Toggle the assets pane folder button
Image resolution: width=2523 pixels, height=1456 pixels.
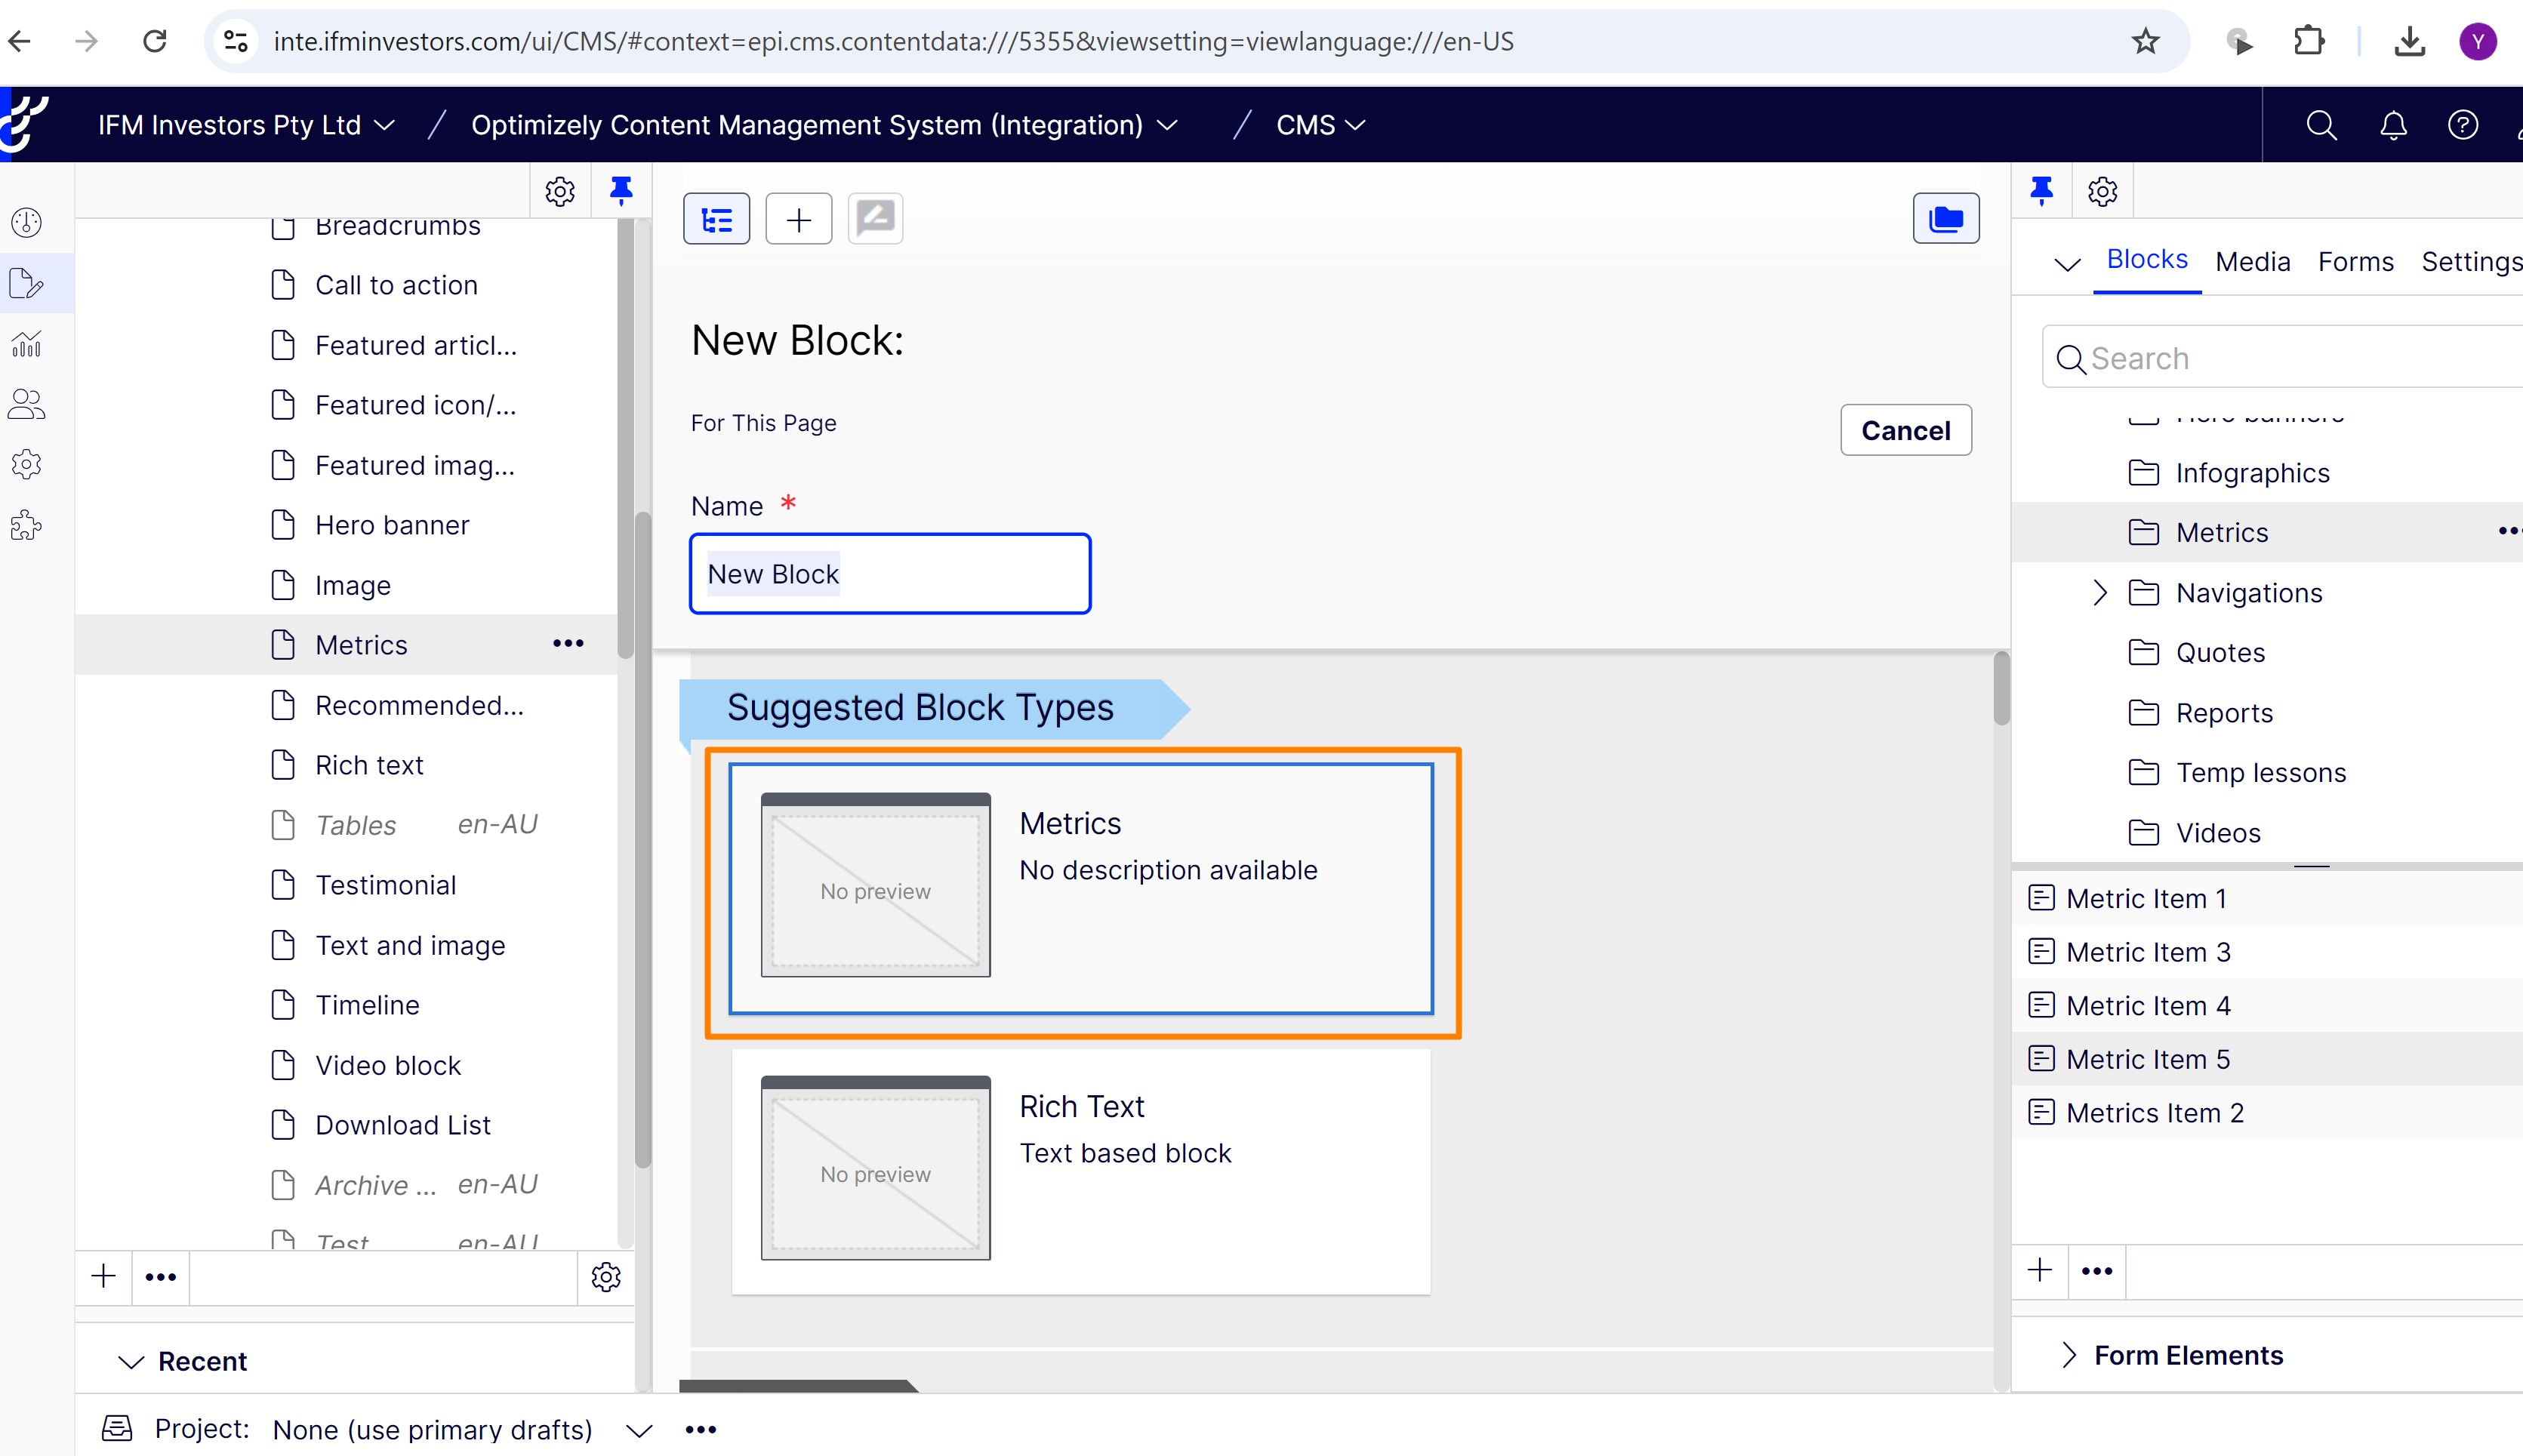pos(1945,219)
